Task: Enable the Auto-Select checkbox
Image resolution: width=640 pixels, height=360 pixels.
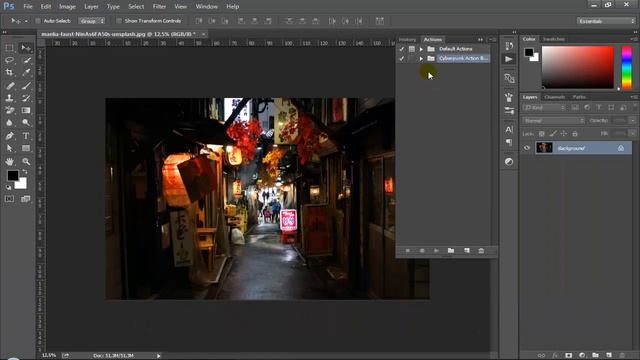Action: [x=38, y=21]
